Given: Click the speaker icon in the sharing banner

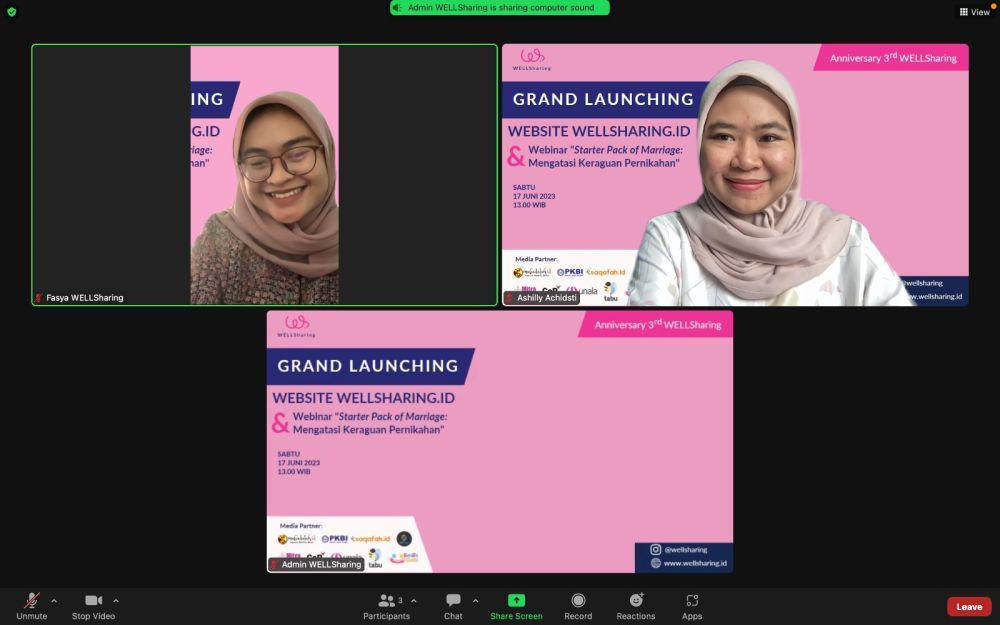Looking at the screenshot, I should [x=397, y=8].
